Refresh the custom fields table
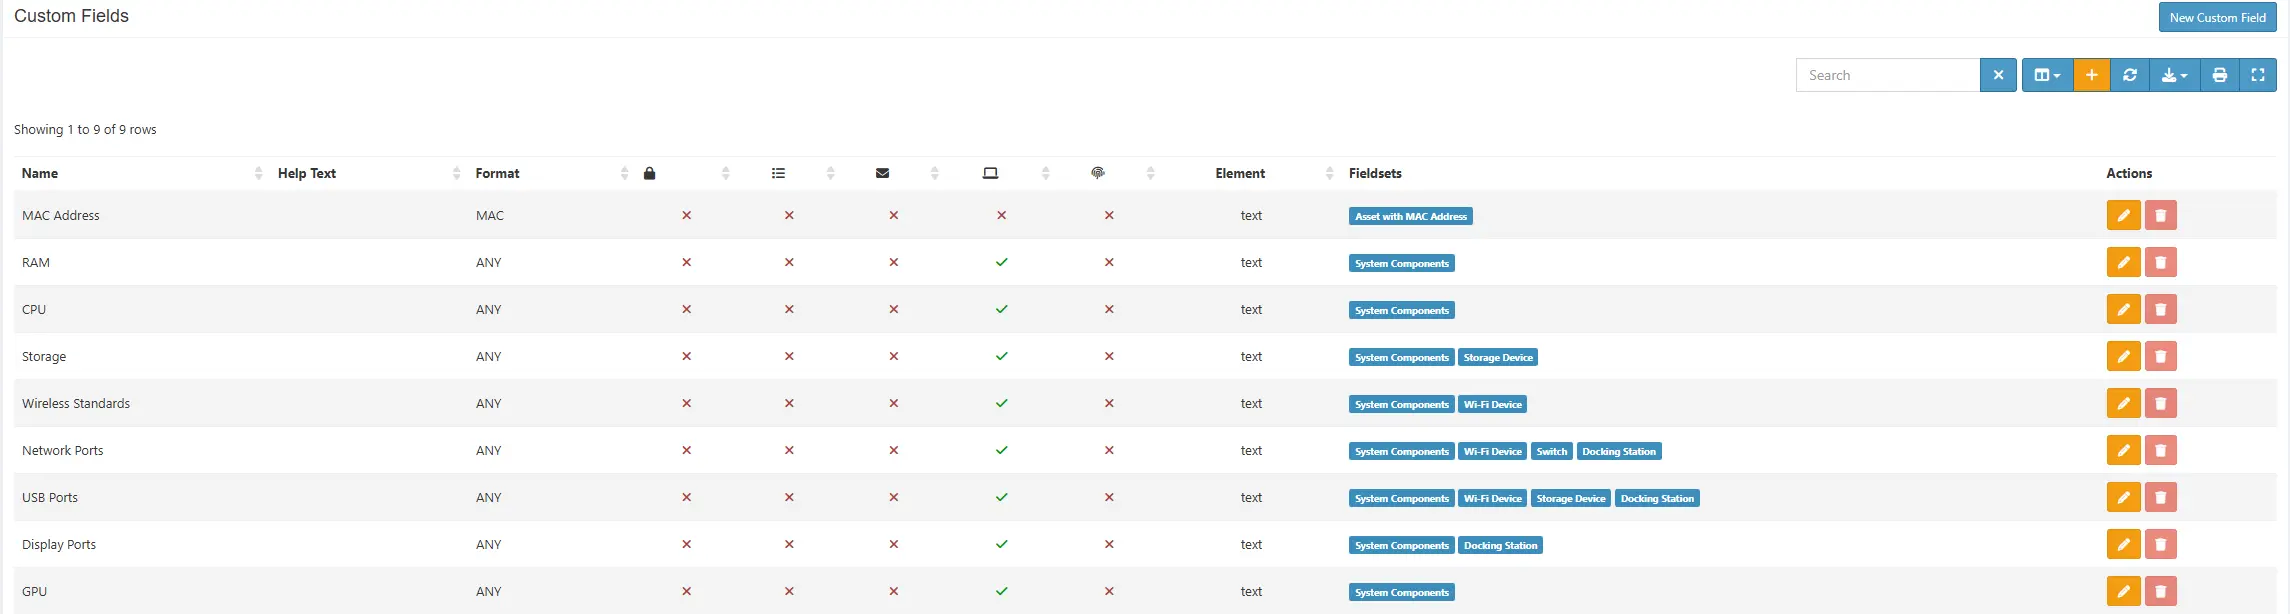 2130,75
